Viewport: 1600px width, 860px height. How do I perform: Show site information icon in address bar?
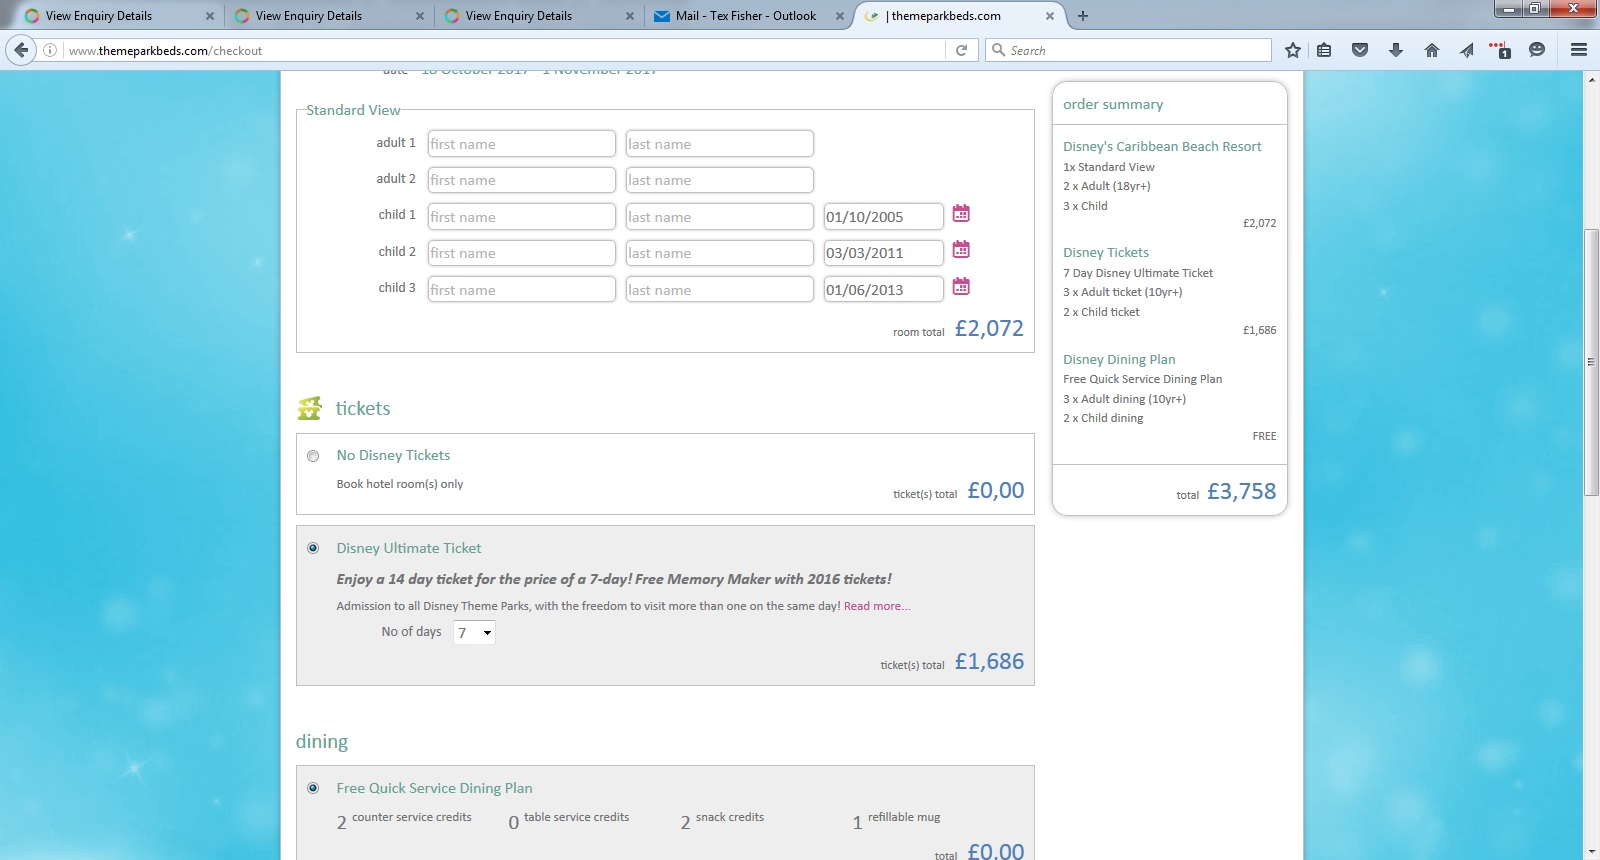pyautogui.click(x=50, y=50)
